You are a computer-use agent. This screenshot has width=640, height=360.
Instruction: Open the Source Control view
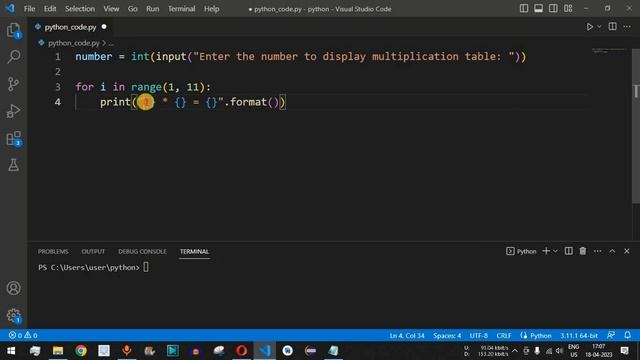(13, 84)
